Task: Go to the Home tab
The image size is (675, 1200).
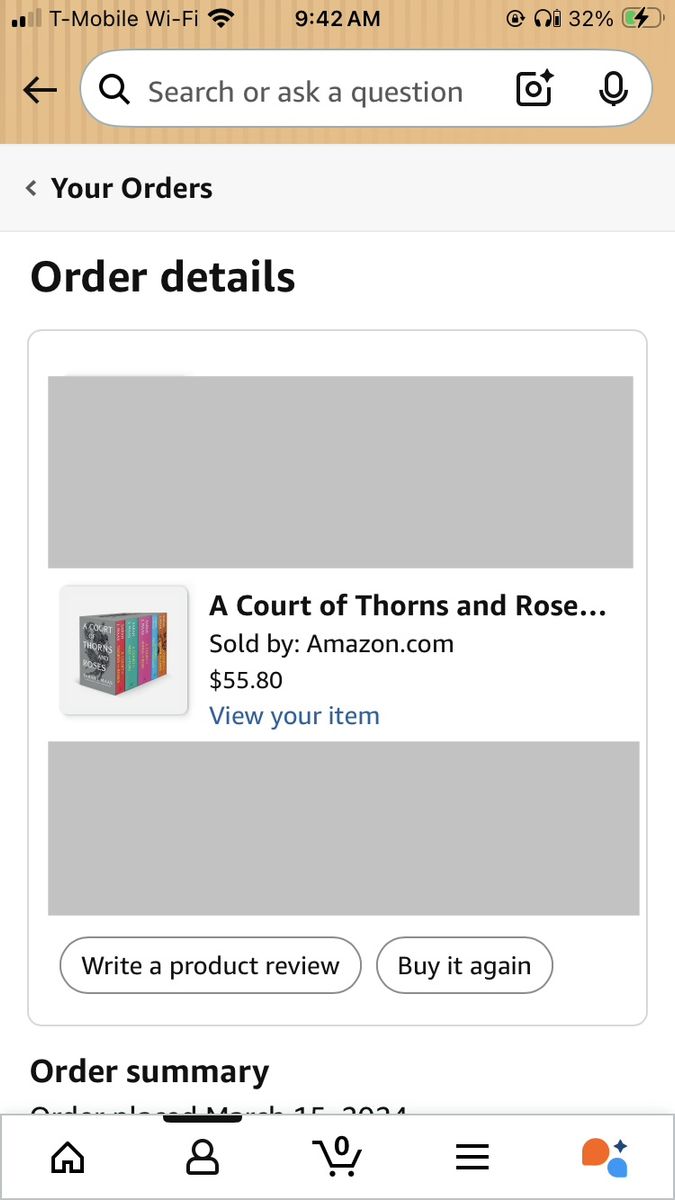Action: [68, 1157]
